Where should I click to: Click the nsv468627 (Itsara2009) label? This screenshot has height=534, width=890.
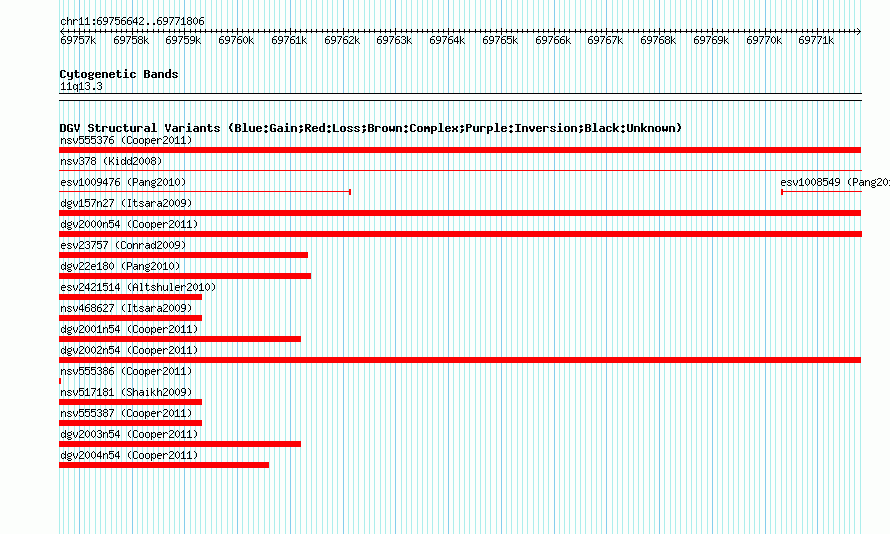coord(126,308)
